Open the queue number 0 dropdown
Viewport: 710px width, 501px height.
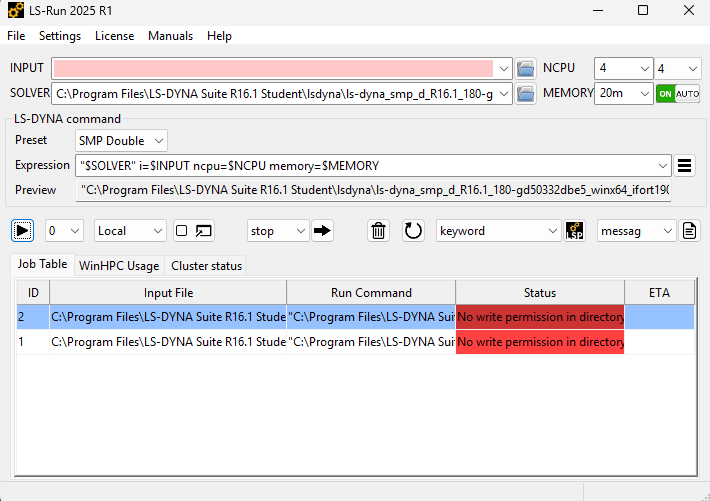(64, 231)
